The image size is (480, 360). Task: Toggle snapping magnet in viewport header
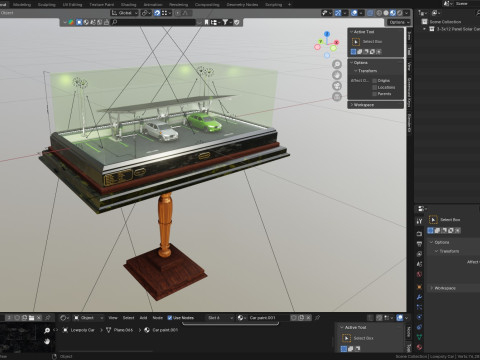[x=157, y=13]
